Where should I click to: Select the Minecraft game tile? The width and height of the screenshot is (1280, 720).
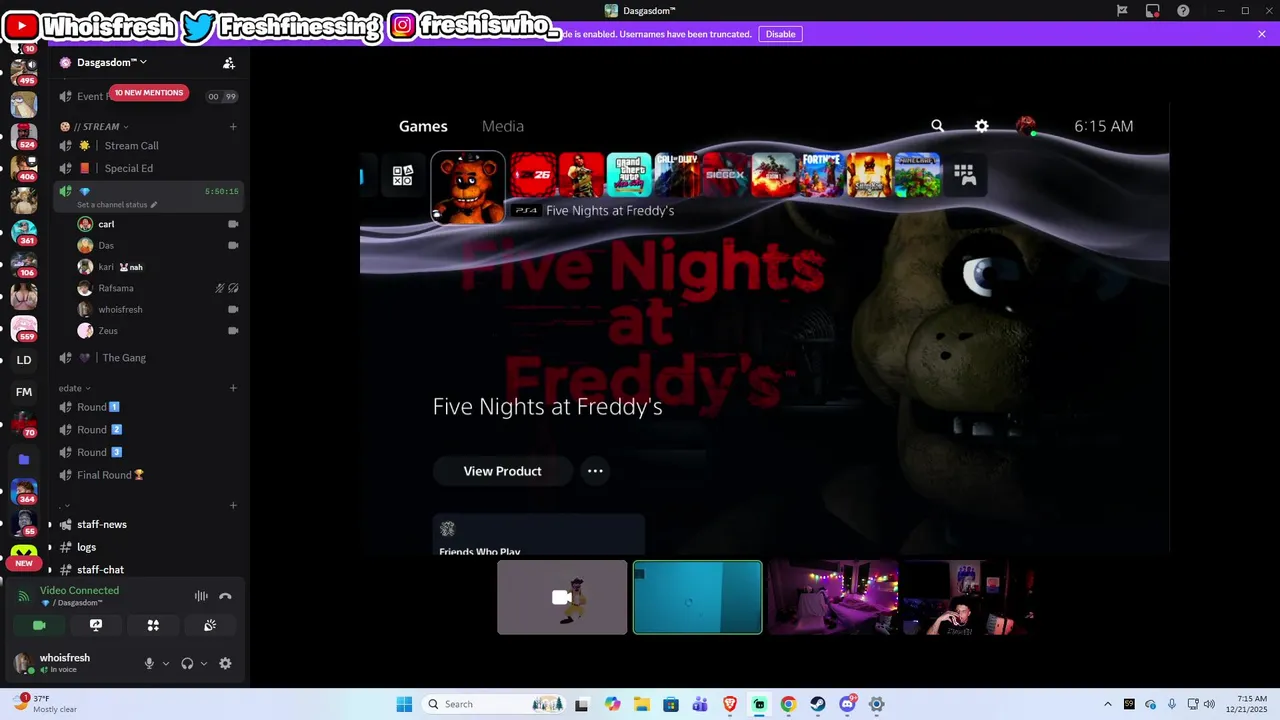pyautogui.click(x=918, y=175)
